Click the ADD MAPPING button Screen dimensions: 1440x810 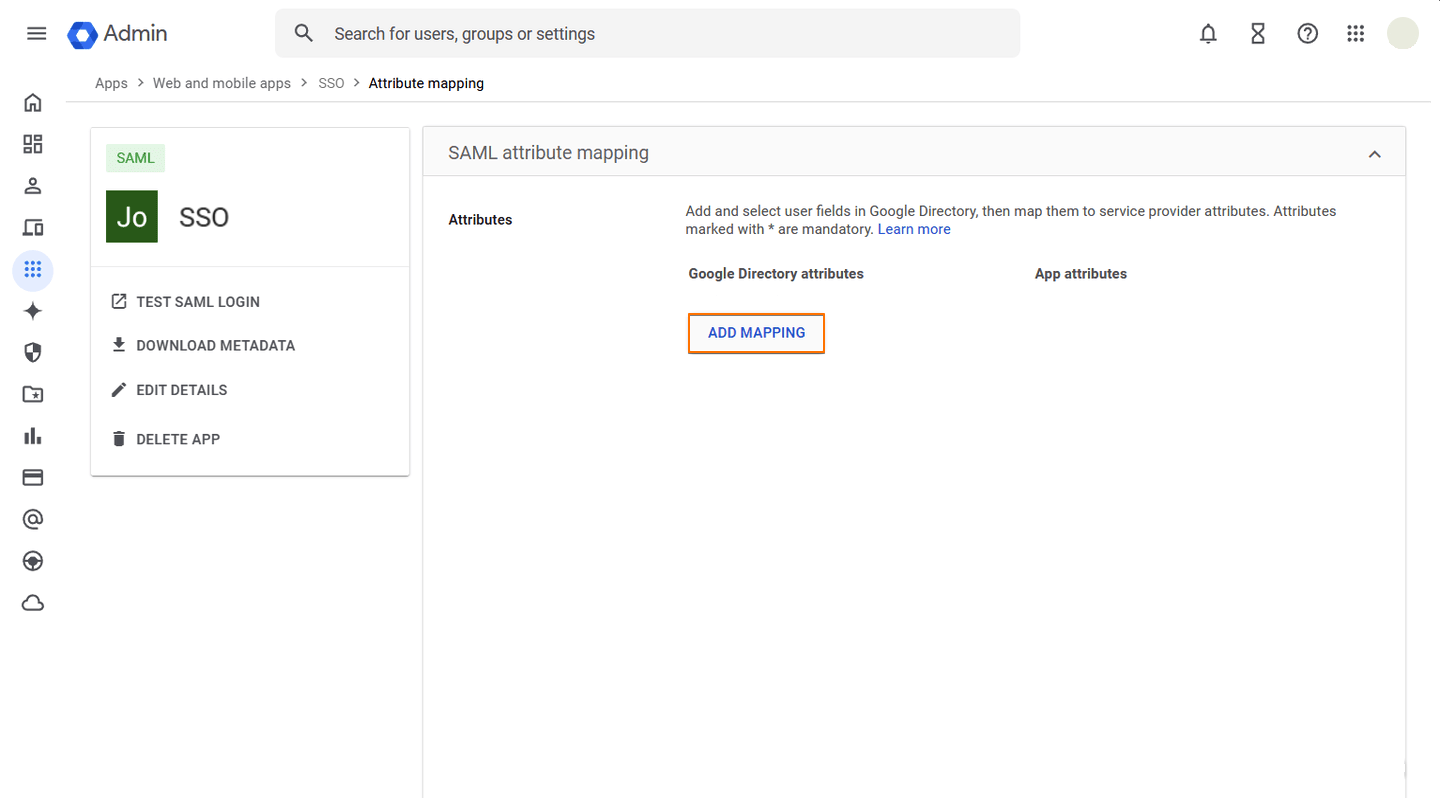click(x=756, y=332)
